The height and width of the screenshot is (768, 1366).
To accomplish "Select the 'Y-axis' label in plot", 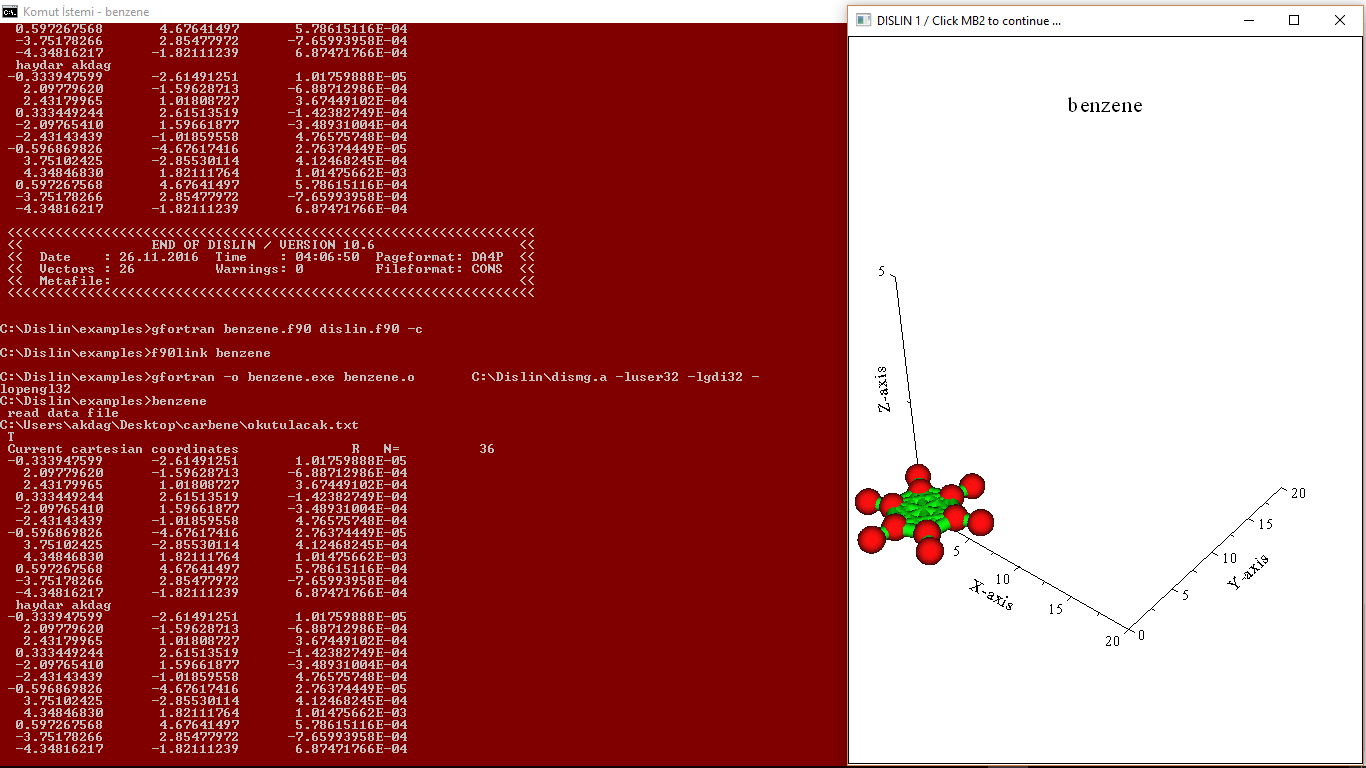I will (x=1248, y=571).
